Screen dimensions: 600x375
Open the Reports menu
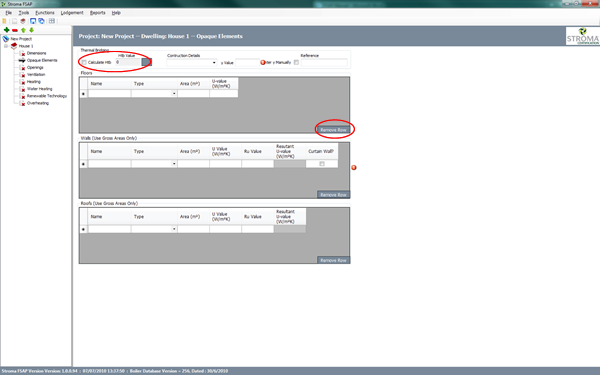pos(98,13)
